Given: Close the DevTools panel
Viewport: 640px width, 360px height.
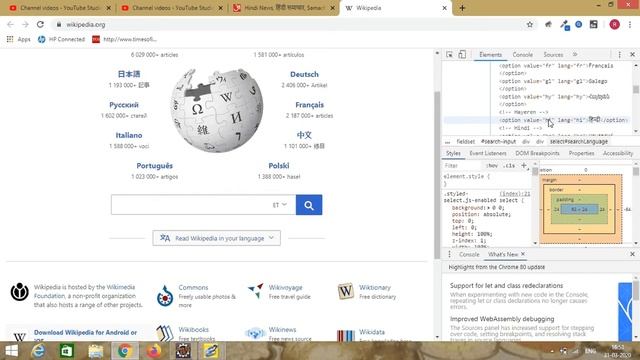Looking at the screenshot, I should coord(632,55).
